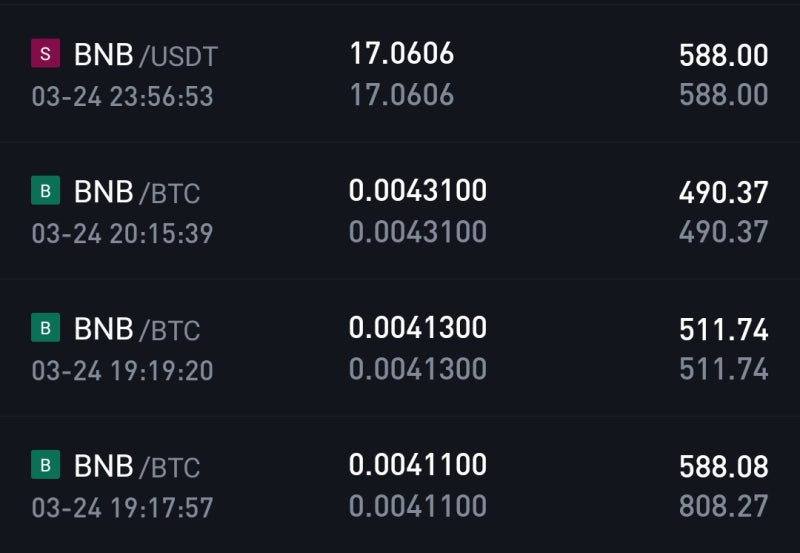Click the timestamp 03-24 19:17:57
The height and width of the screenshot is (553, 800).
click(x=122, y=508)
